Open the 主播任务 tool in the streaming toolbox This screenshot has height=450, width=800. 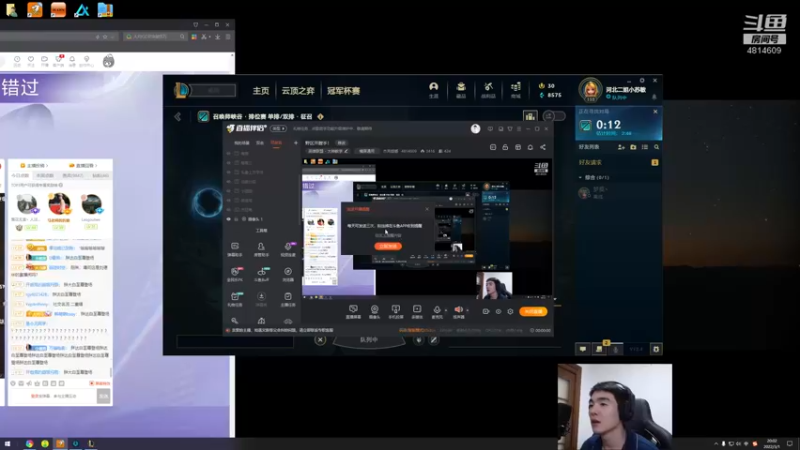point(288,299)
